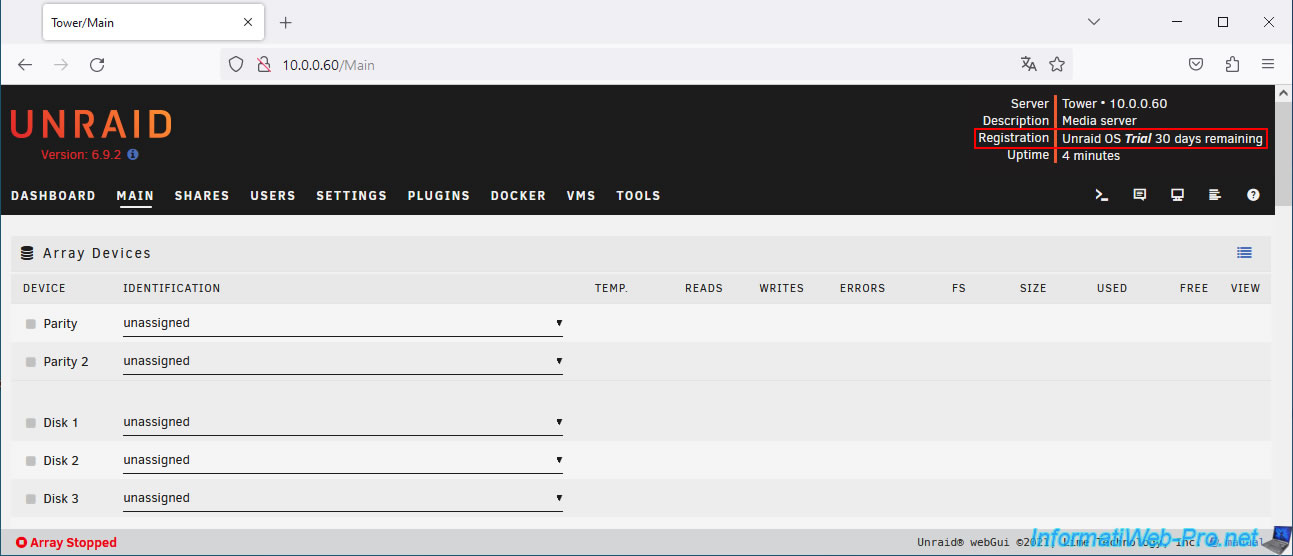Open the log viewer icon
1293x556 pixels.
tap(1215, 196)
